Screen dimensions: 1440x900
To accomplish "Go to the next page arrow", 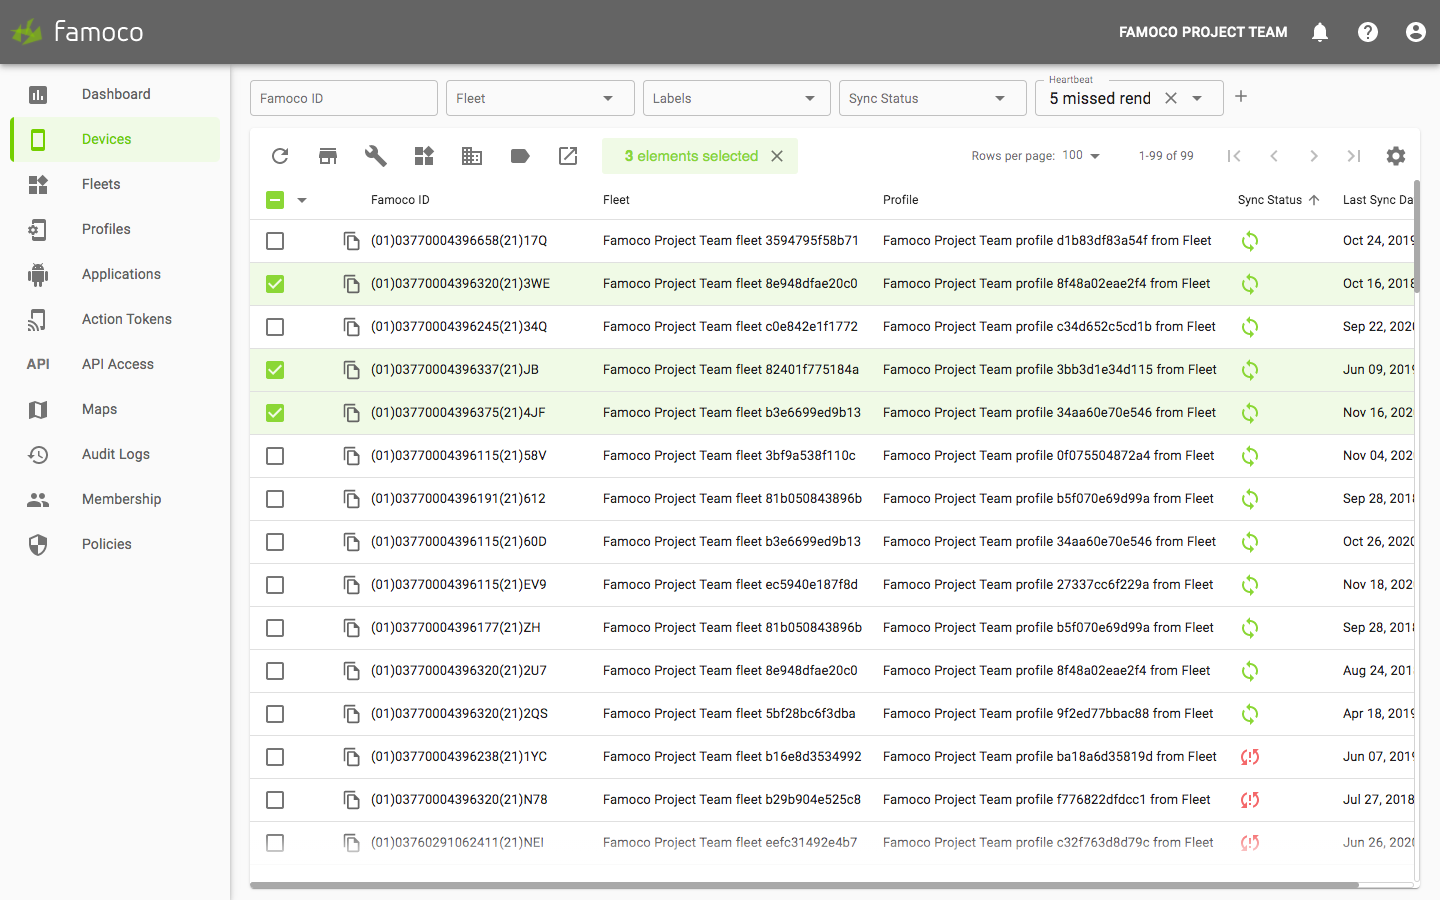I will tap(1314, 156).
